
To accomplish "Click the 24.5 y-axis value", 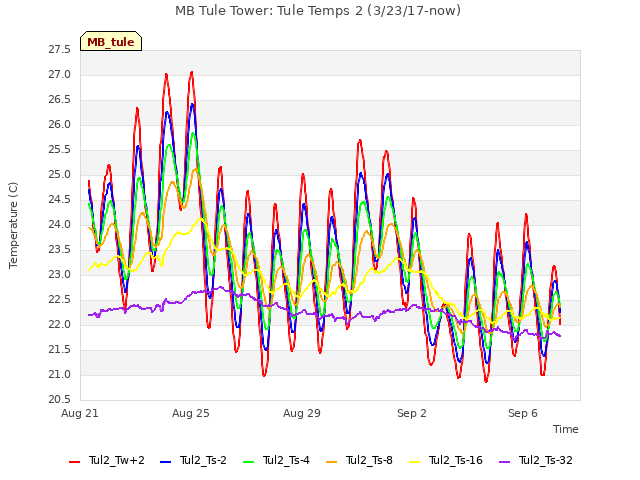I will (x=60, y=200).
